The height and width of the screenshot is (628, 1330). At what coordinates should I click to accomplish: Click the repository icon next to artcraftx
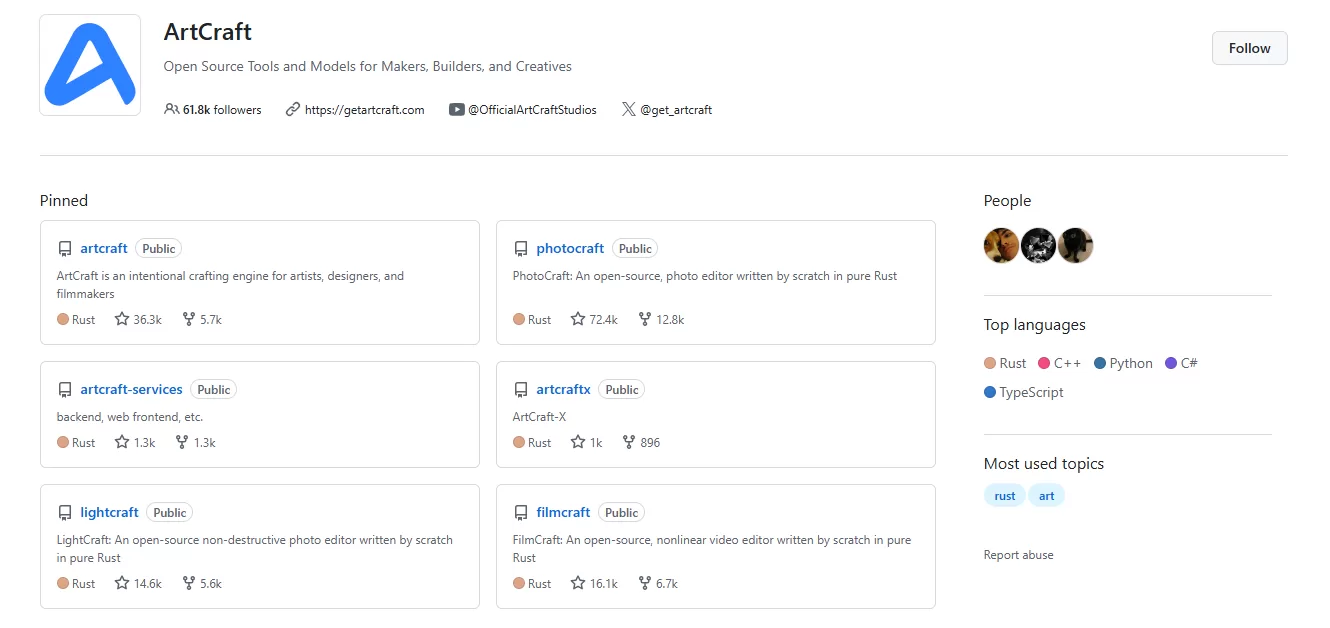click(521, 390)
